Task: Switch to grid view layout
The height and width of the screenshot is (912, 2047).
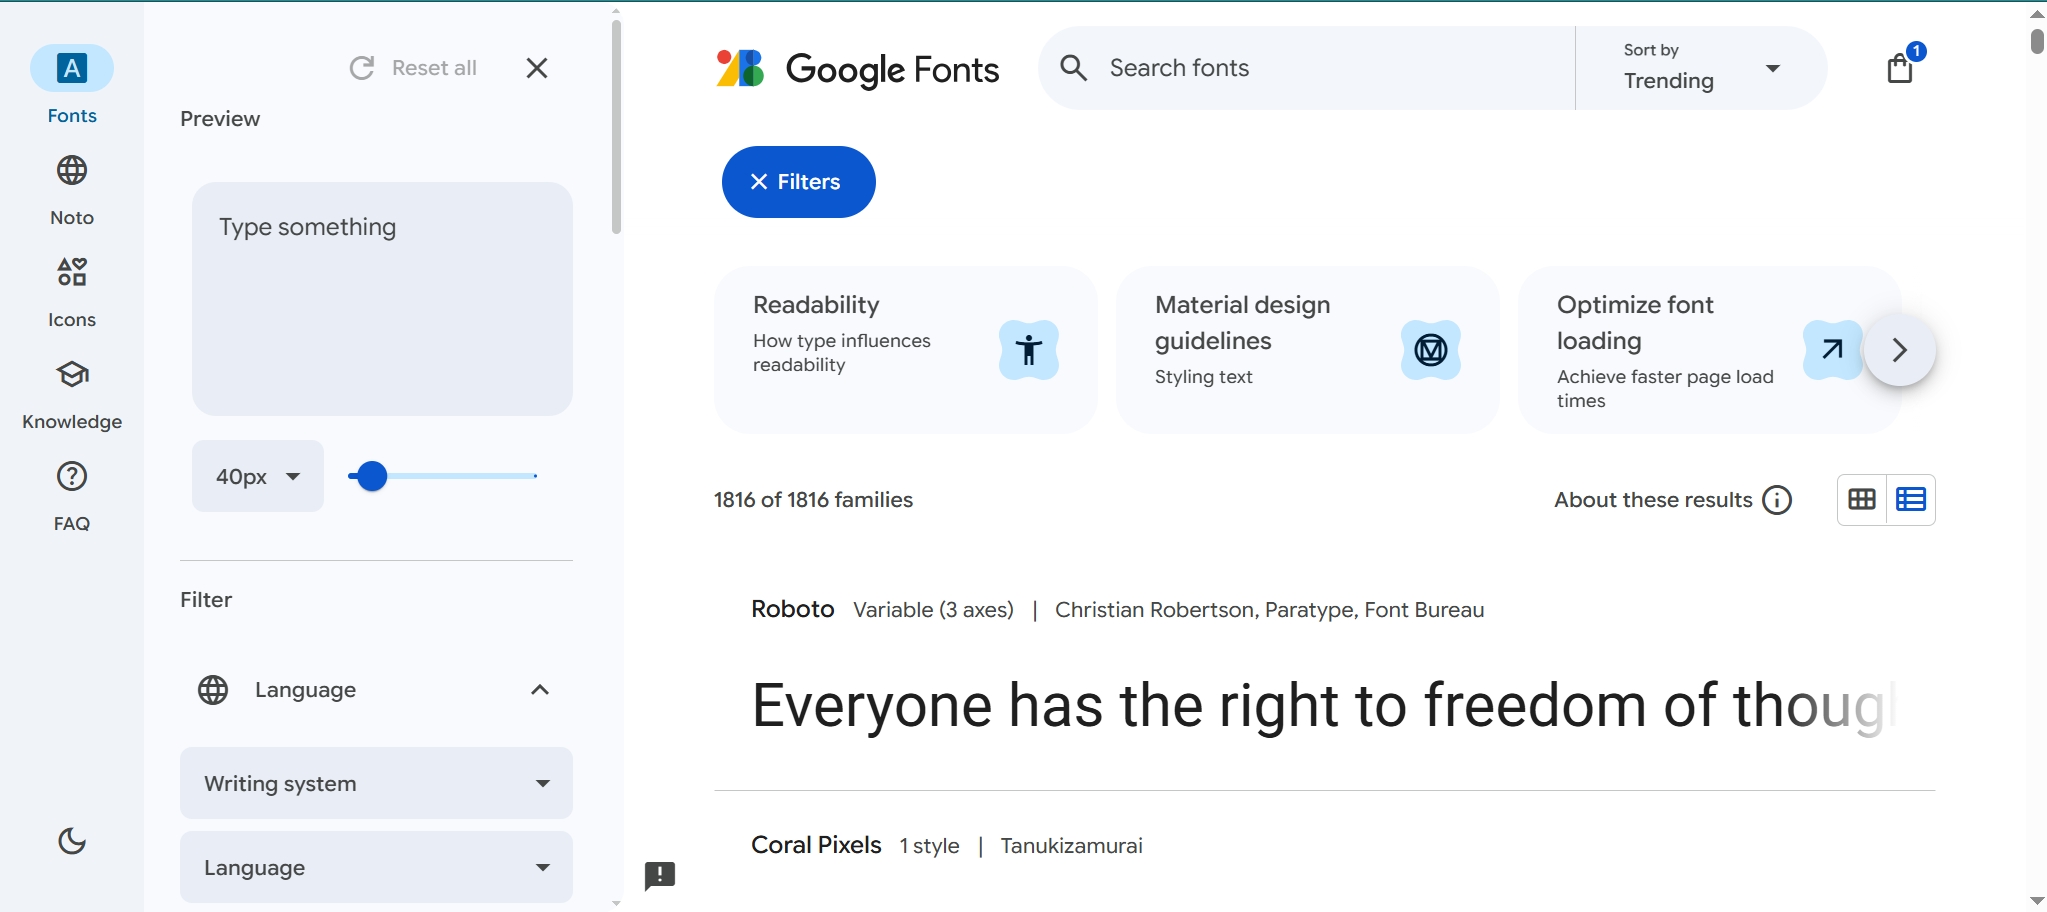Action: (1861, 500)
